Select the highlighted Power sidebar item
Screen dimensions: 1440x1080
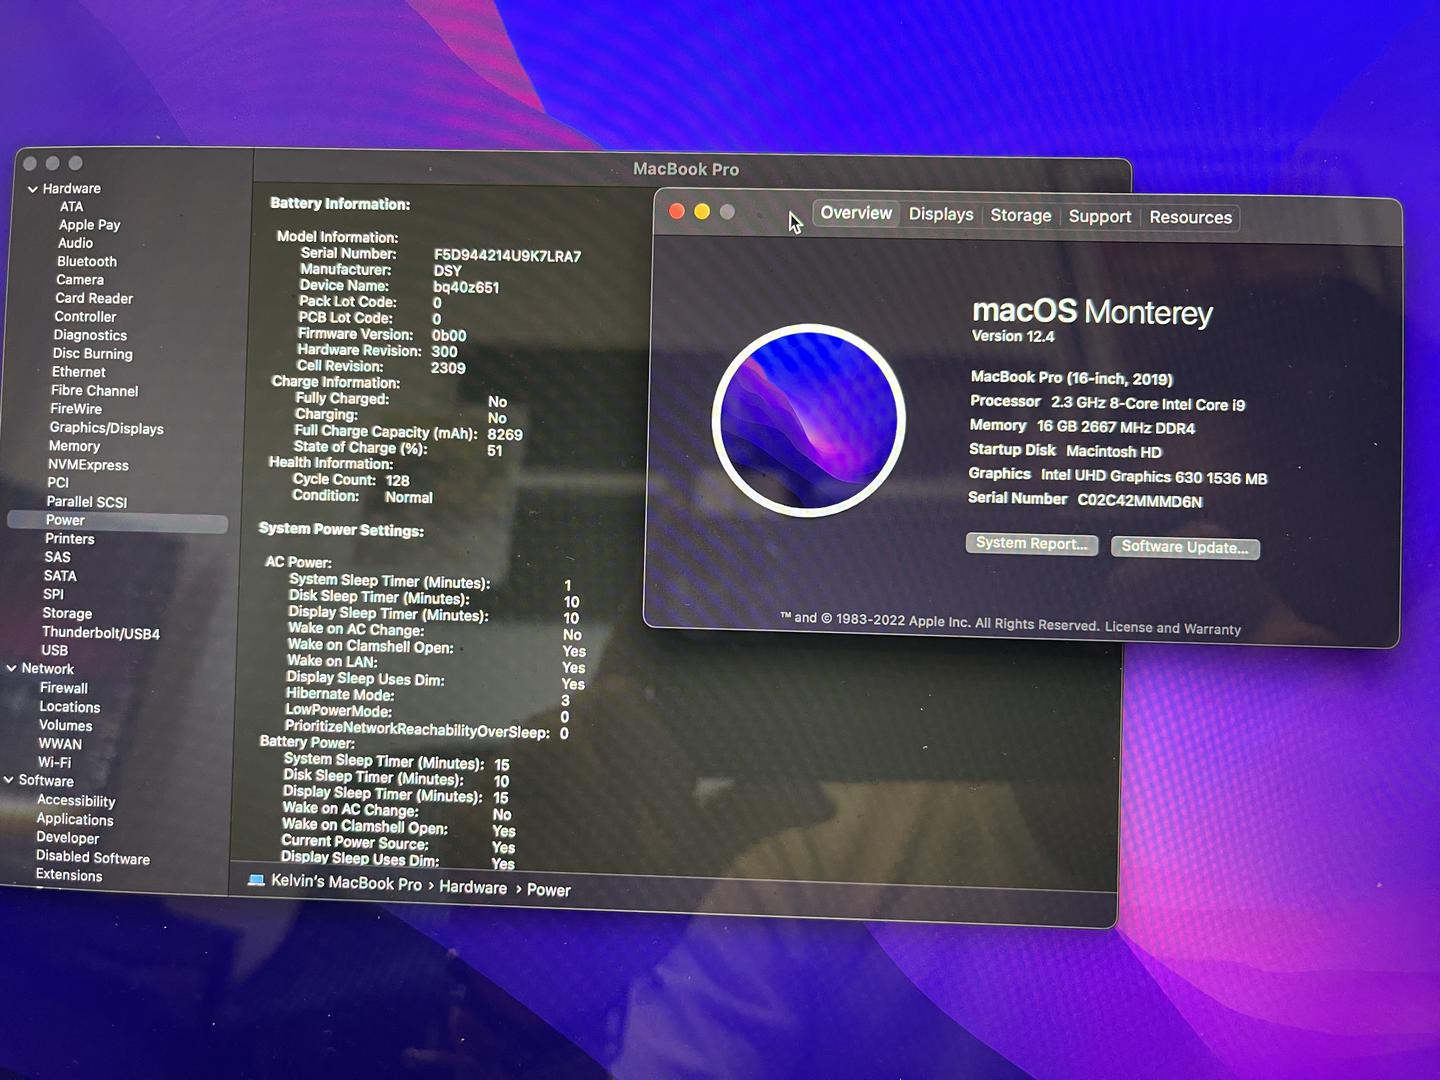point(117,521)
